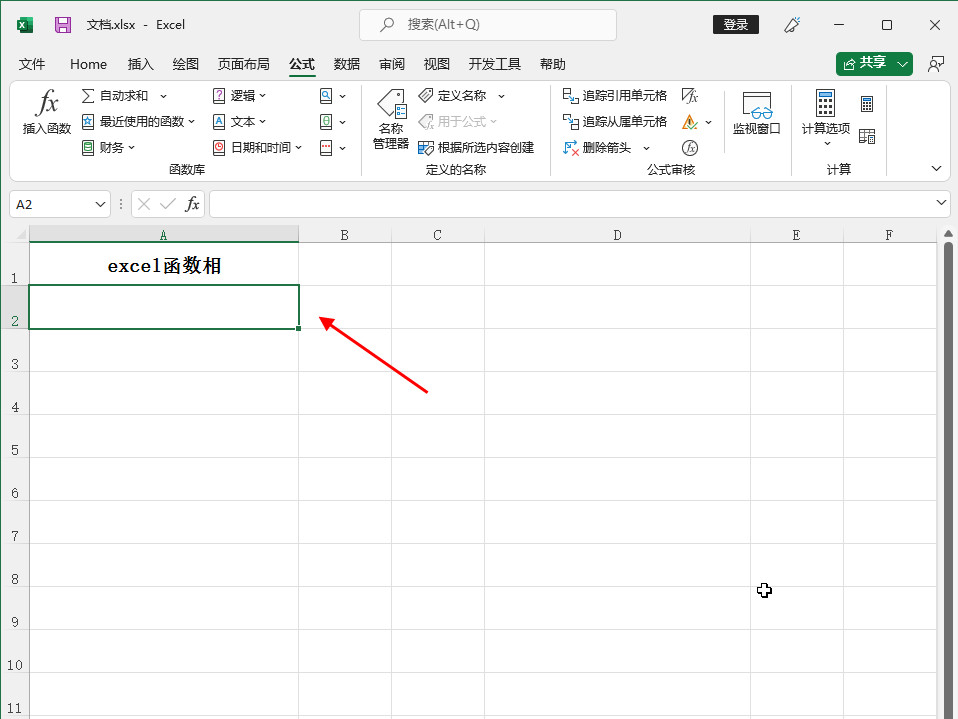Click the scroll up arrow
958x719 pixels.
(948, 233)
